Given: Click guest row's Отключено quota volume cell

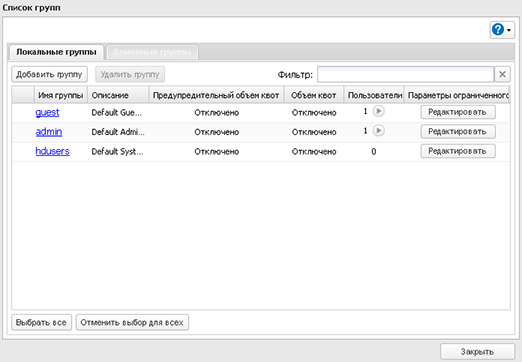Looking at the screenshot, I should click(x=314, y=113).
